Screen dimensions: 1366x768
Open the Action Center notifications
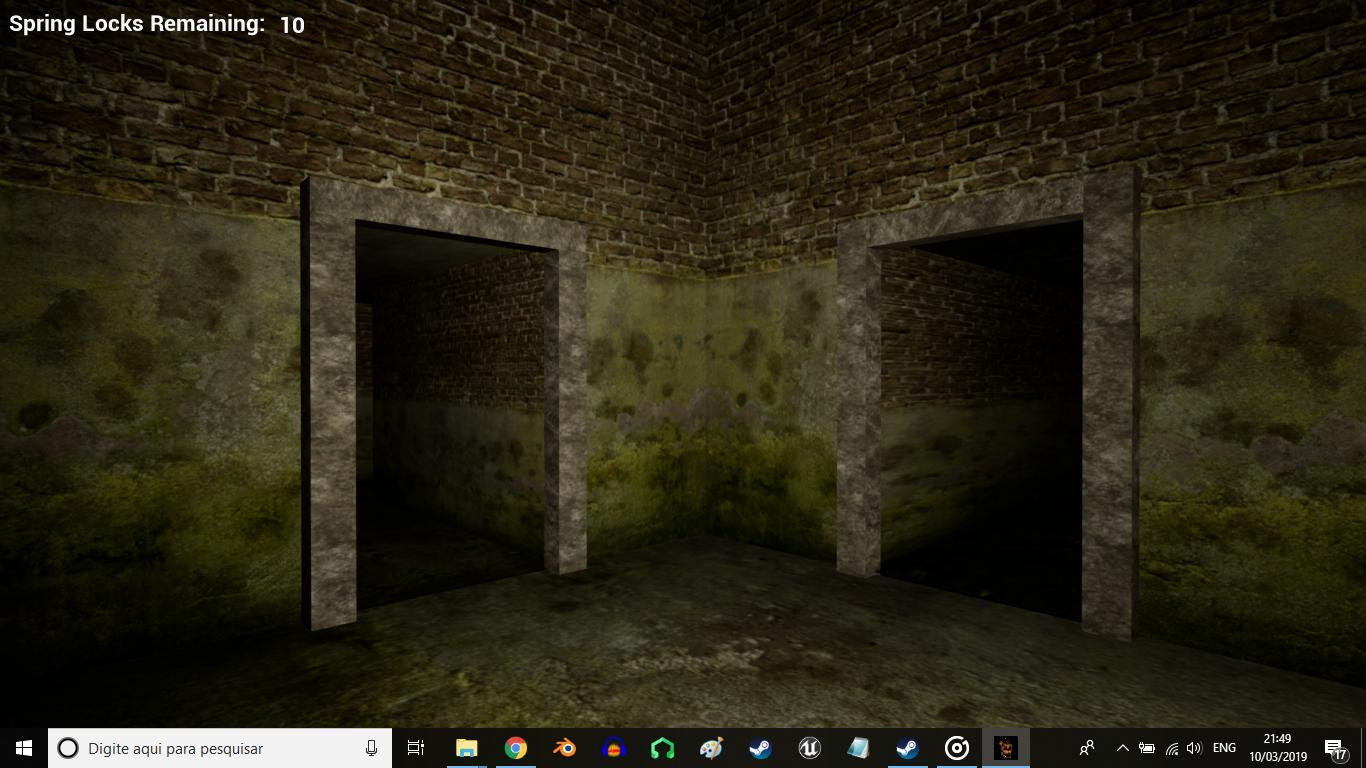point(1336,748)
